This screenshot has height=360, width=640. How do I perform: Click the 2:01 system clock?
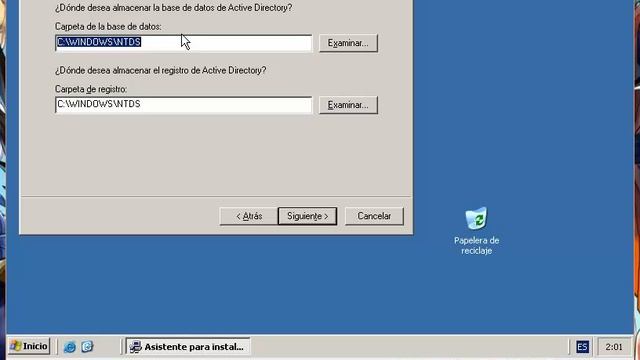614,347
